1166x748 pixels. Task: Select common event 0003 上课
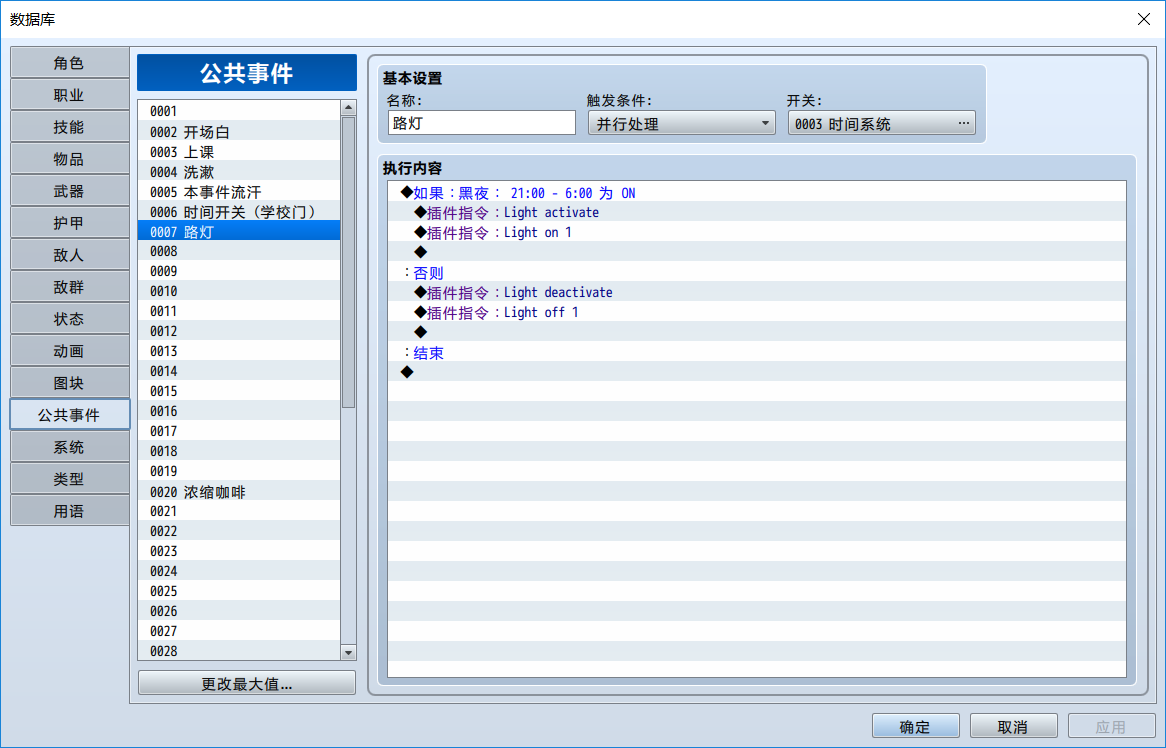click(239, 152)
